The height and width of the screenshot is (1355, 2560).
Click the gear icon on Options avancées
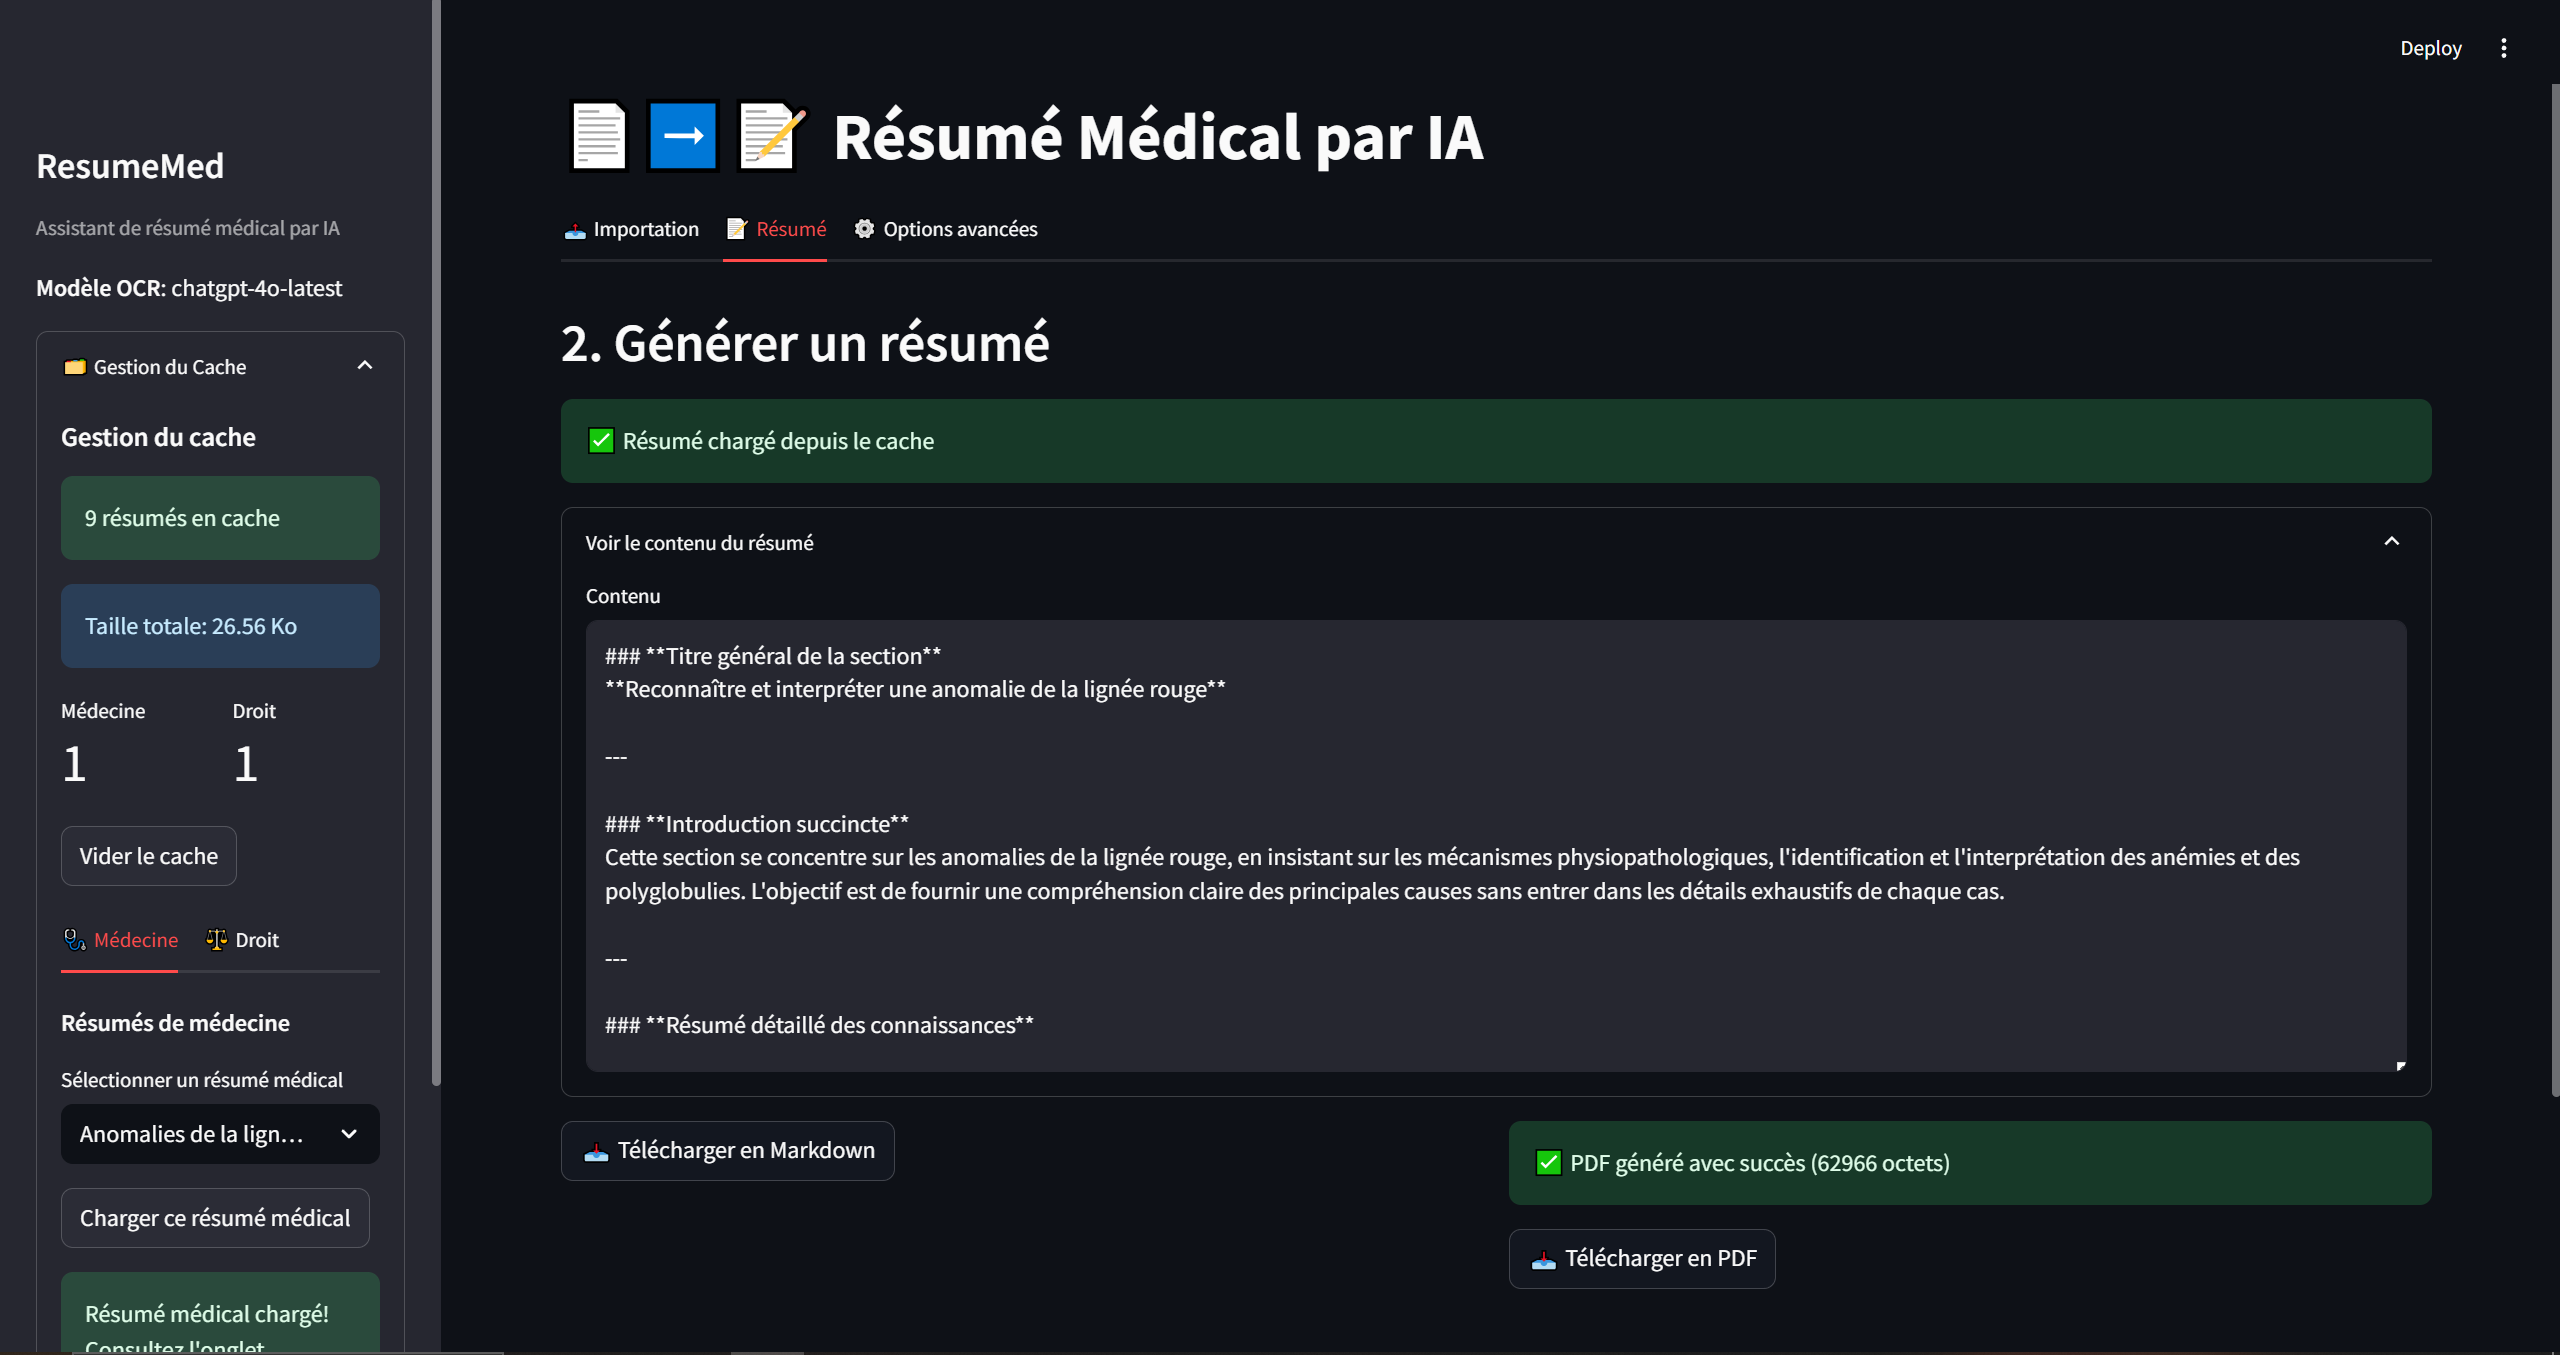click(864, 229)
